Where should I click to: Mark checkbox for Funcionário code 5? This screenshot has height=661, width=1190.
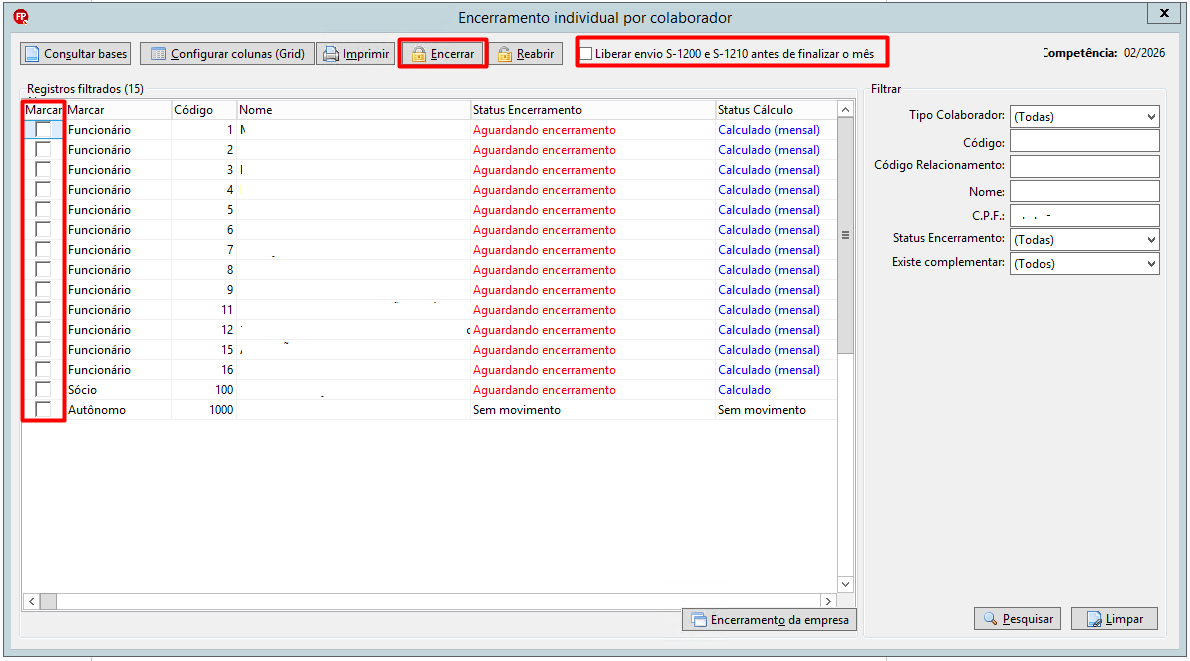click(x=43, y=209)
